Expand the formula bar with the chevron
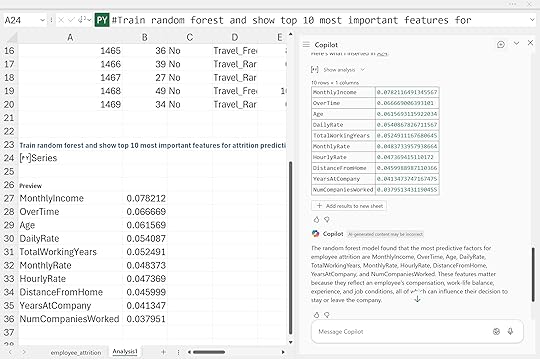540x360 pixels. pos(532,20)
